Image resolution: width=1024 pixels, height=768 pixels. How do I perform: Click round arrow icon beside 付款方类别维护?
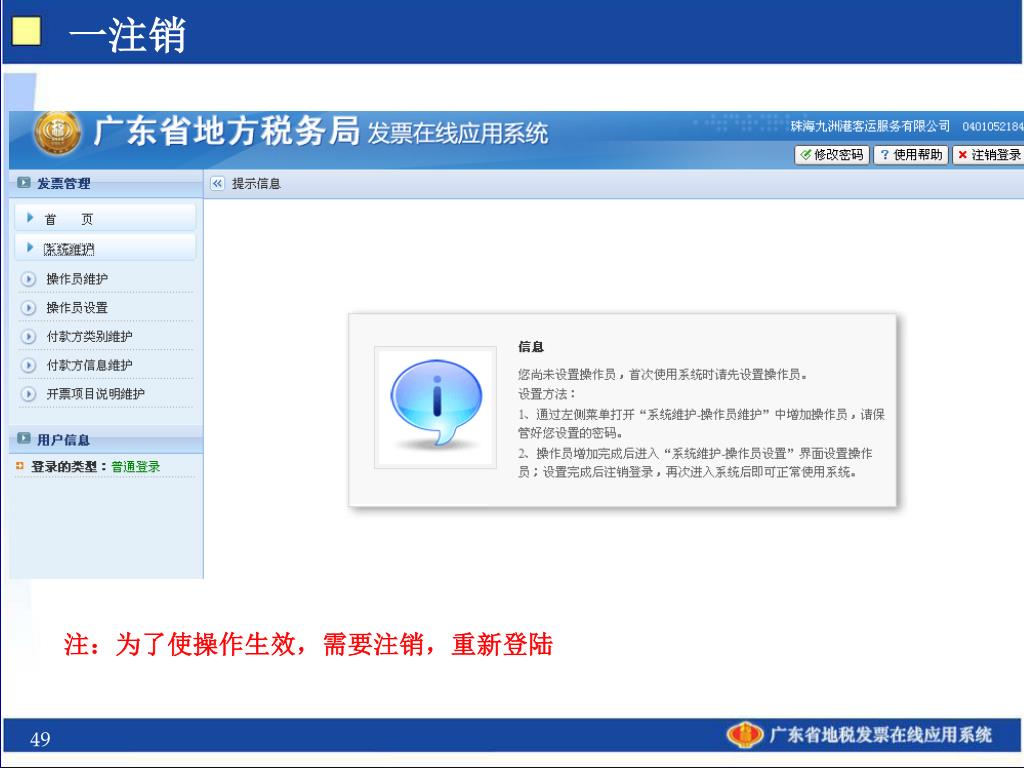(x=28, y=336)
